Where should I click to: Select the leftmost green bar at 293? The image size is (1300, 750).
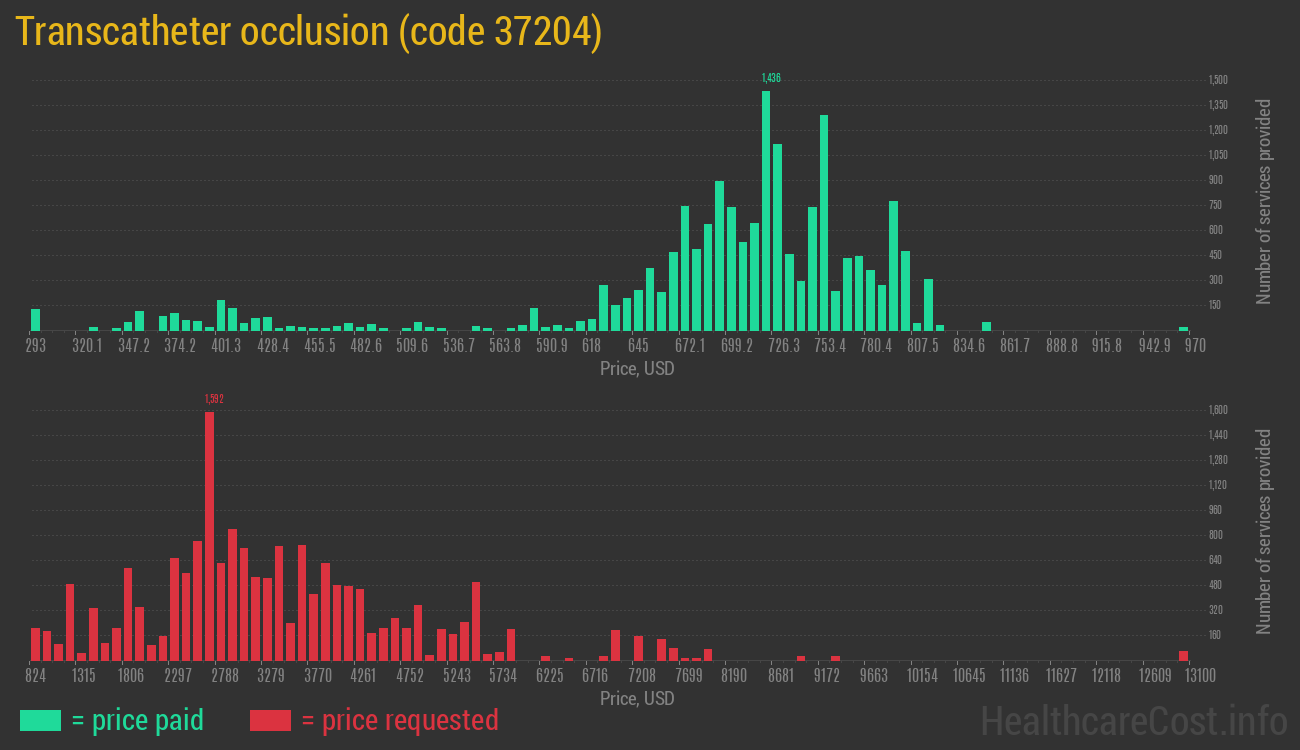click(x=36, y=319)
